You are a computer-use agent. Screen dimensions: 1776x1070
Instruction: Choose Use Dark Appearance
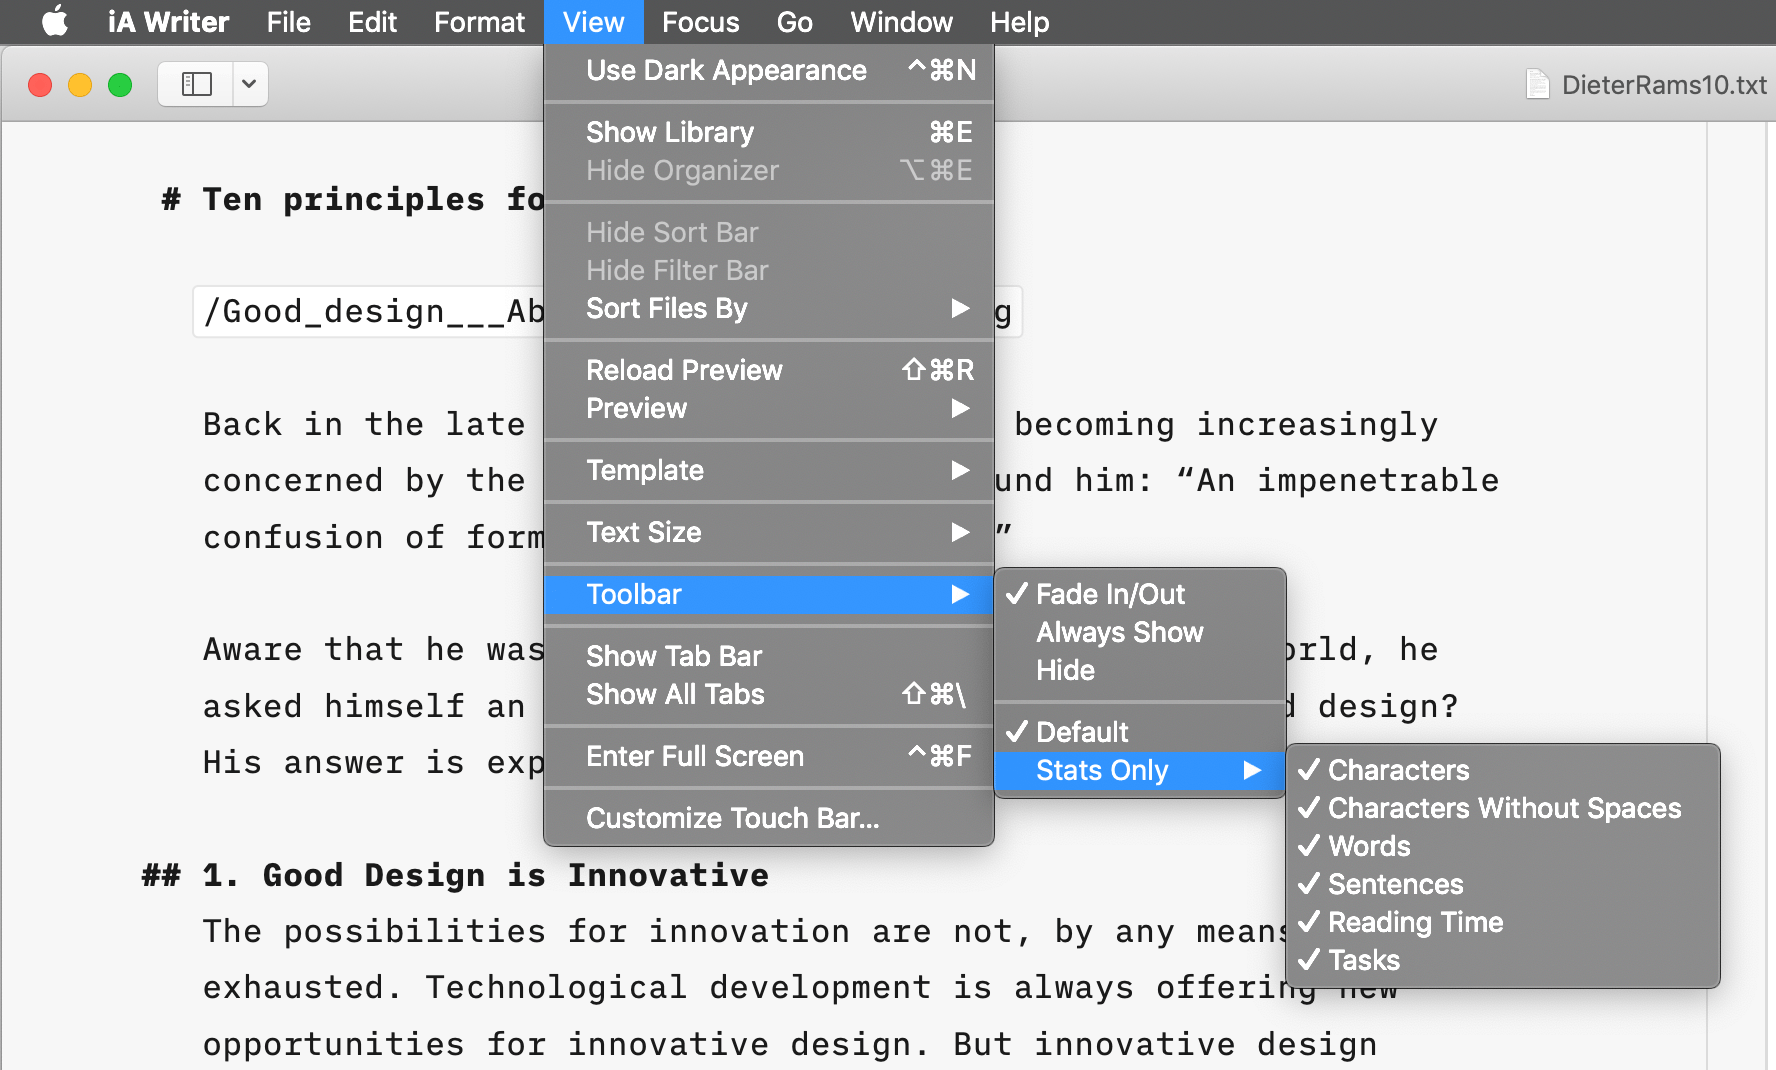click(769, 70)
